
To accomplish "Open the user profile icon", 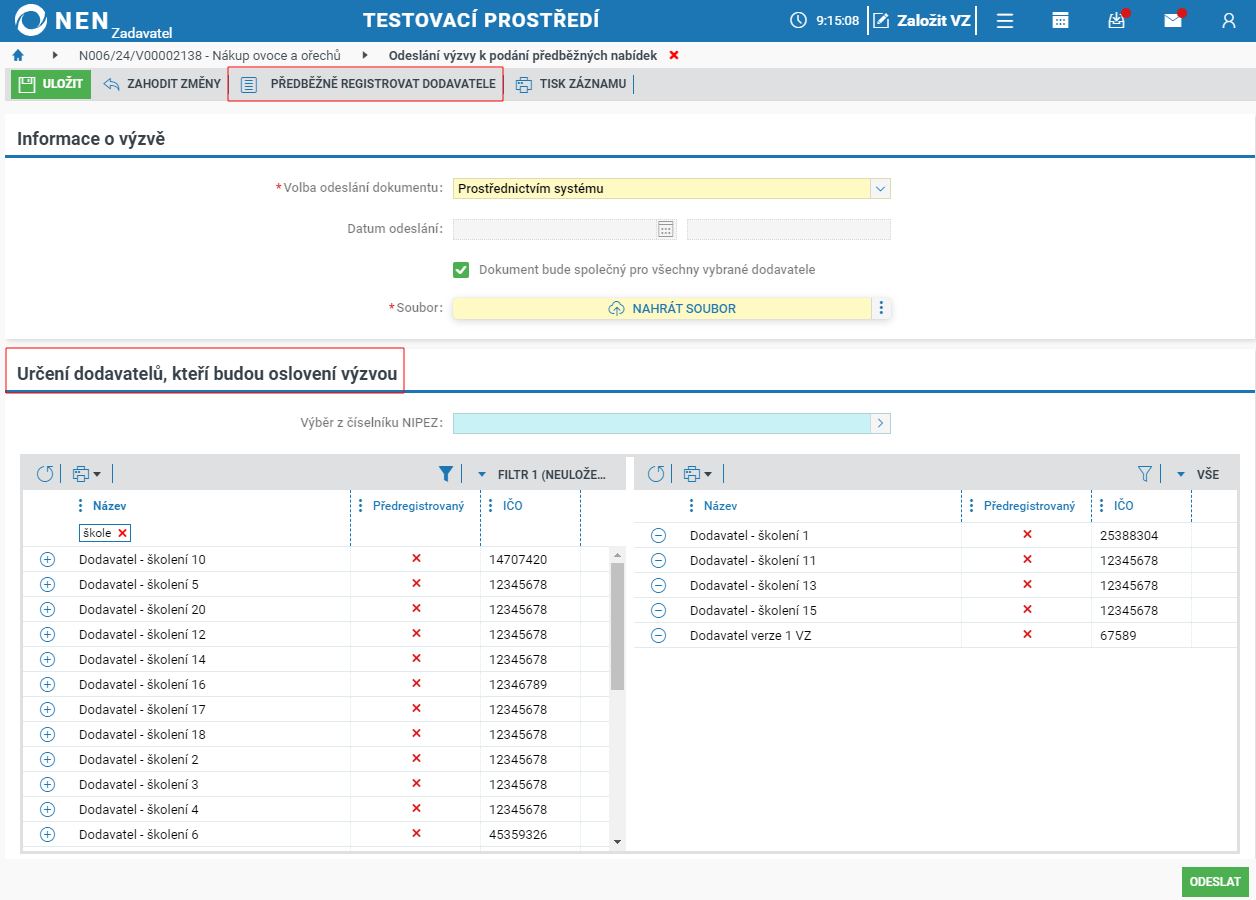I will [x=1229, y=20].
